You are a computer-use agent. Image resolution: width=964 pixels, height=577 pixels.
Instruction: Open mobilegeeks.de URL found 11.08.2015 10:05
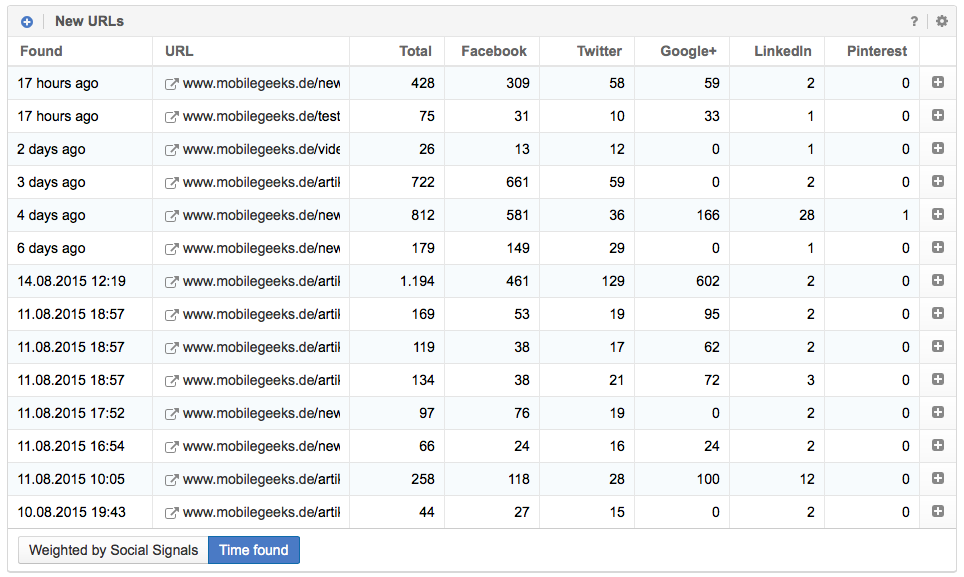pyautogui.click(x=261, y=480)
